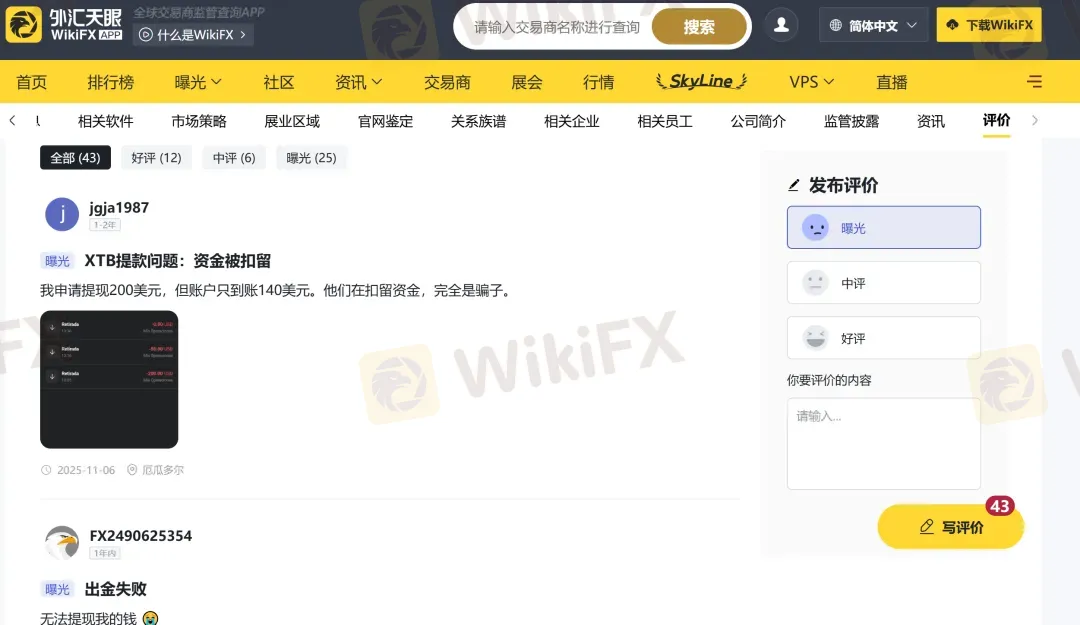Image resolution: width=1080 pixels, height=625 pixels.
Task: Select the 好评 rating option
Action: point(883,337)
